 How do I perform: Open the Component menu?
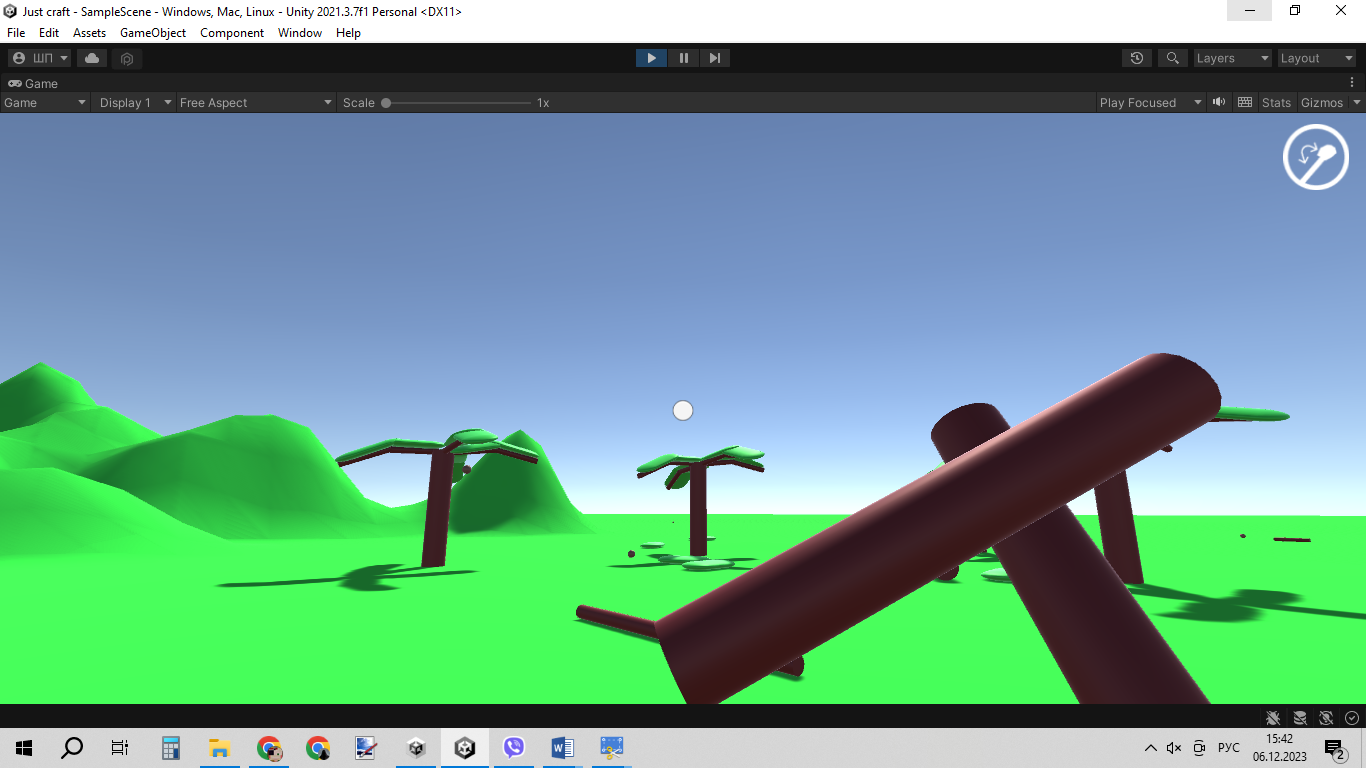pyautogui.click(x=232, y=33)
